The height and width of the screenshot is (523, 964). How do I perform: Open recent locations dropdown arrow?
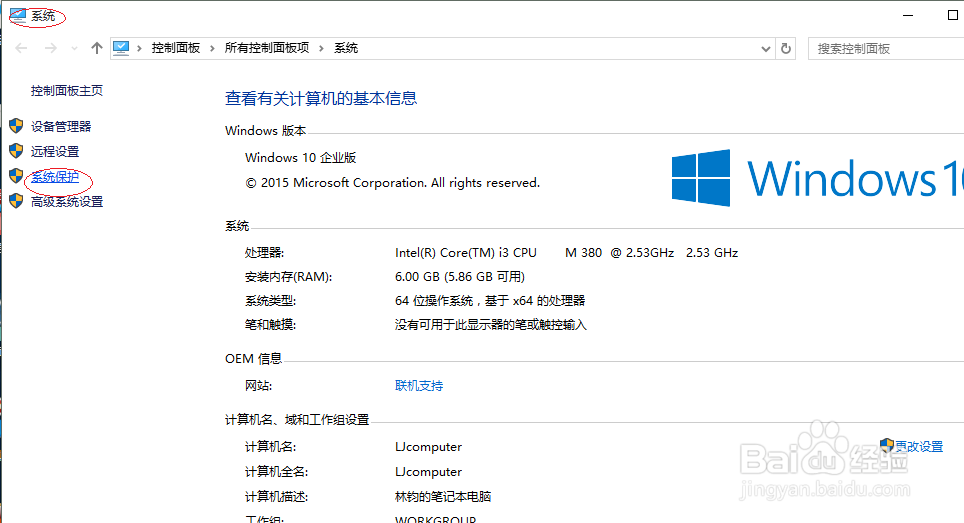point(74,48)
